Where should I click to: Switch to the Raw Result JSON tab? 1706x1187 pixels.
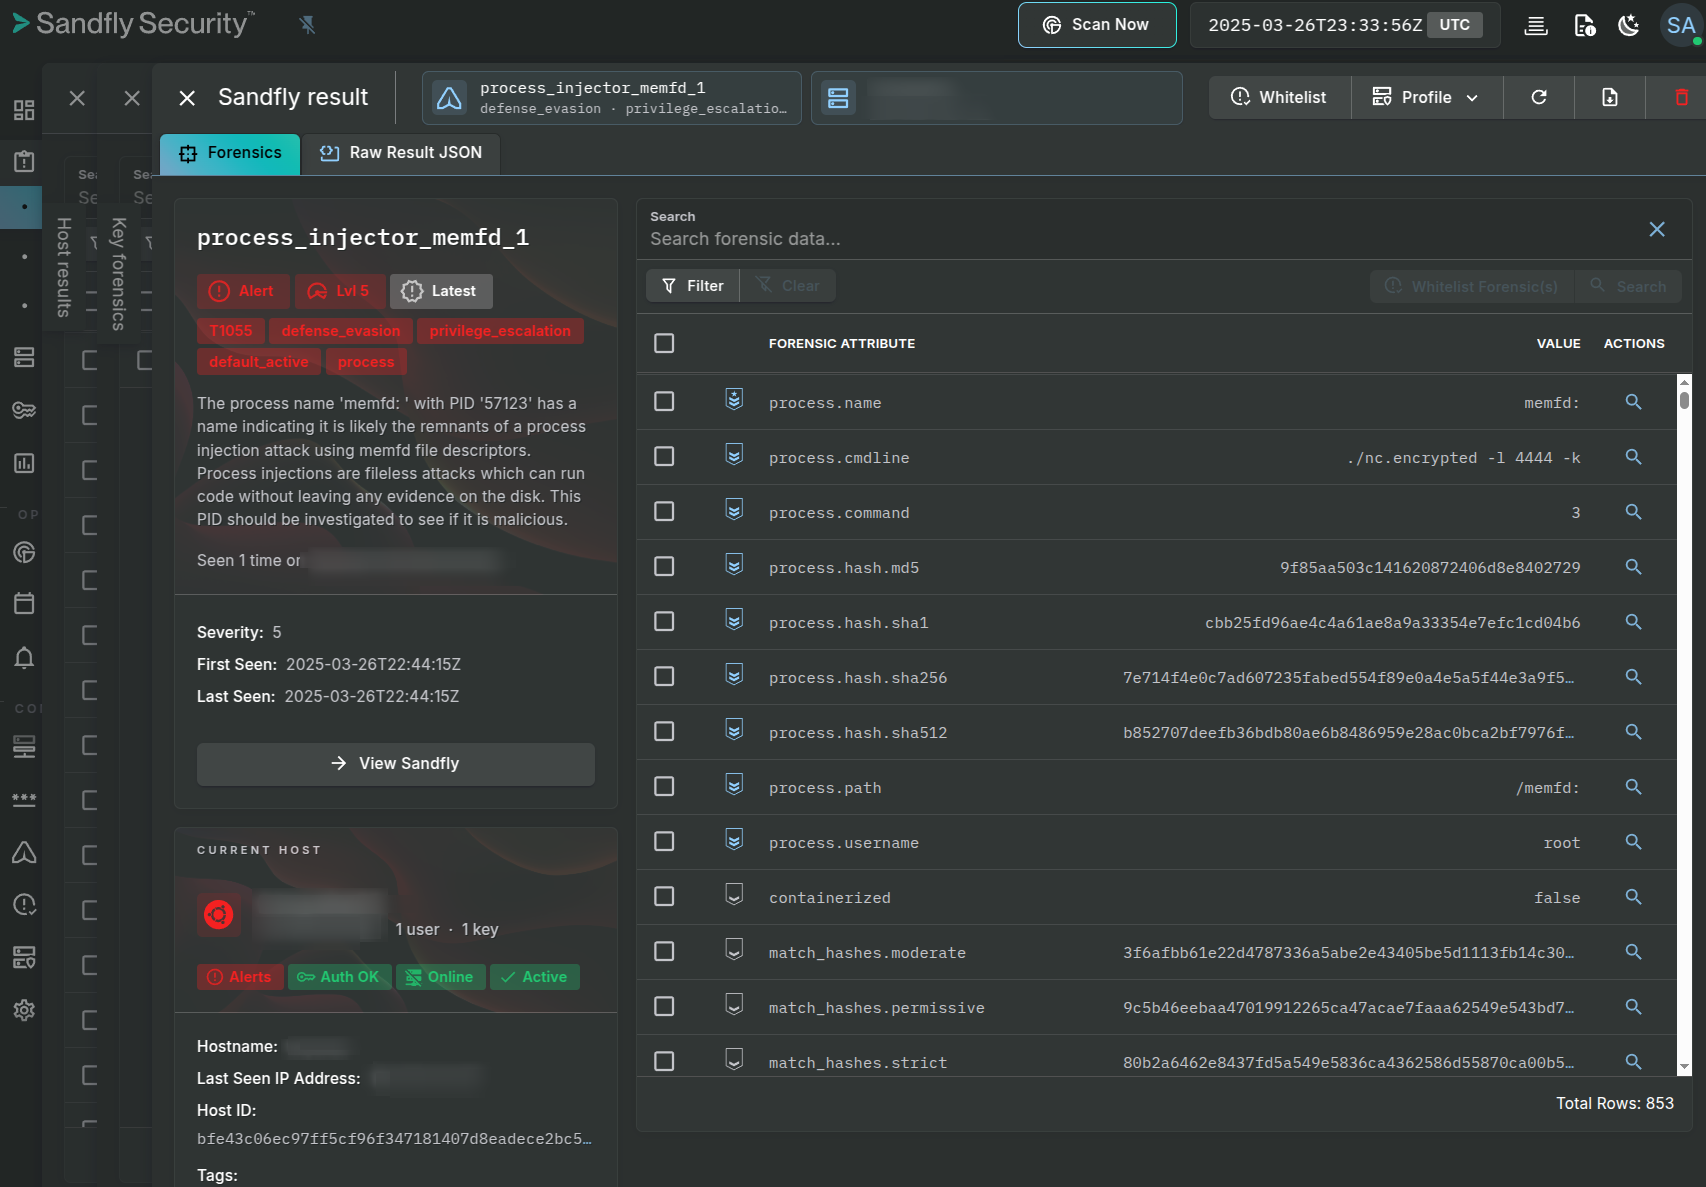click(x=401, y=153)
